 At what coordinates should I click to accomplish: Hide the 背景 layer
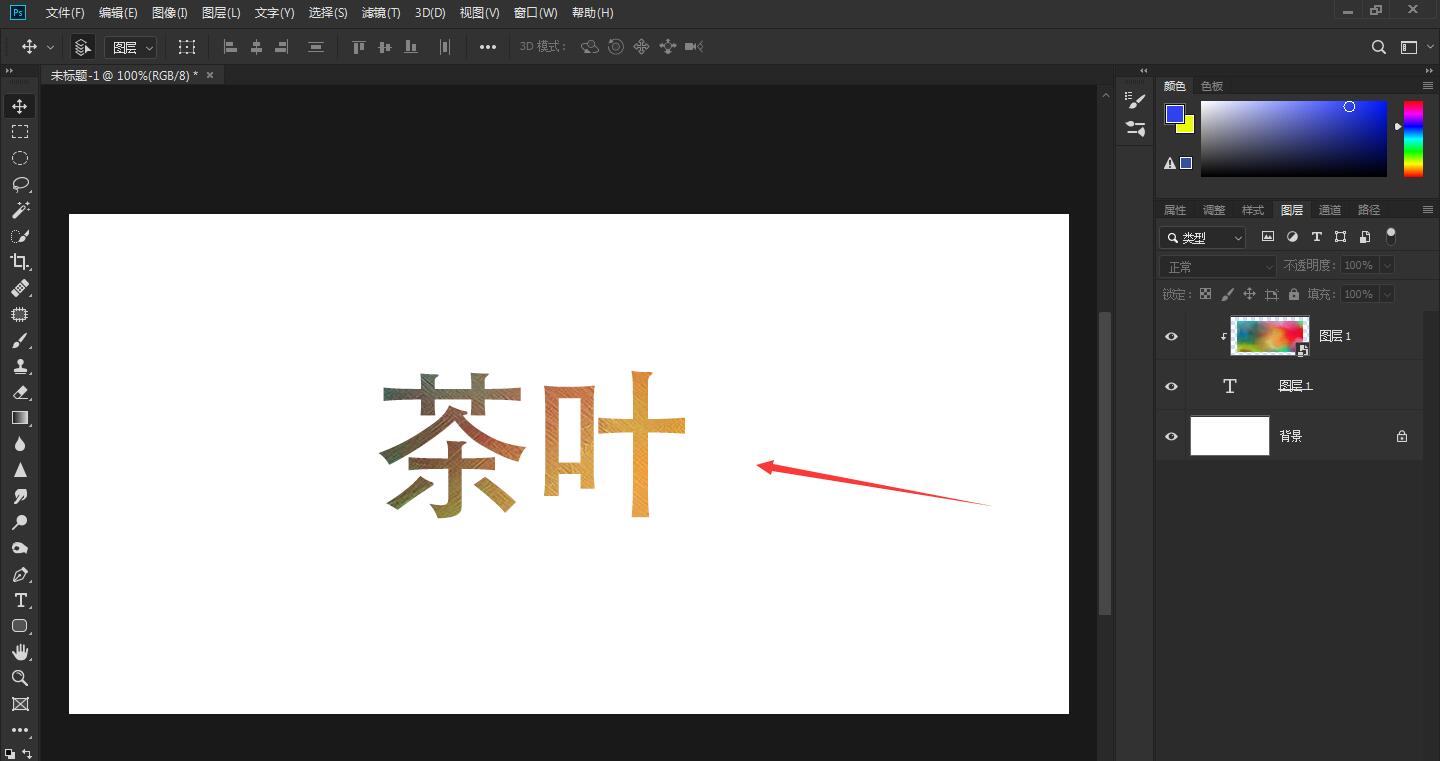[x=1170, y=435]
